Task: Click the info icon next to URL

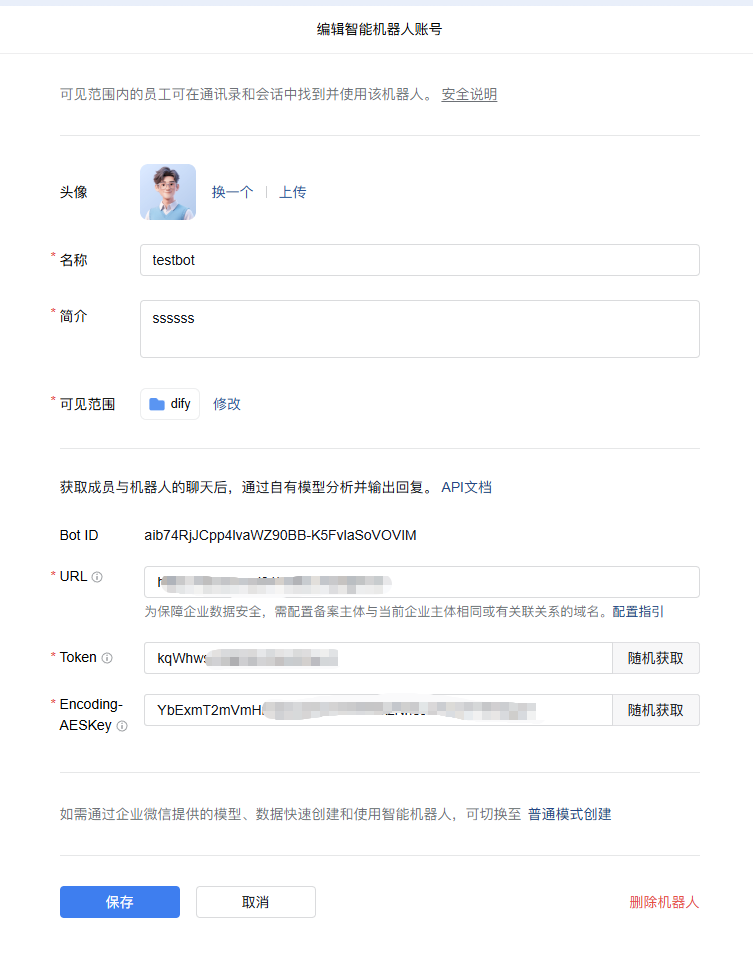Action: coord(97,577)
